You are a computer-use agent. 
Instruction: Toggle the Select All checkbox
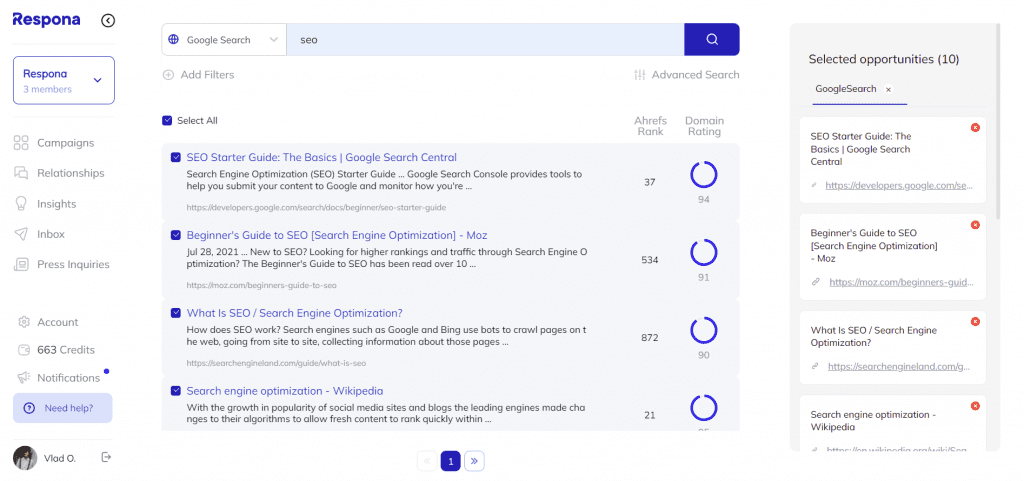pyautogui.click(x=167, y=121)
